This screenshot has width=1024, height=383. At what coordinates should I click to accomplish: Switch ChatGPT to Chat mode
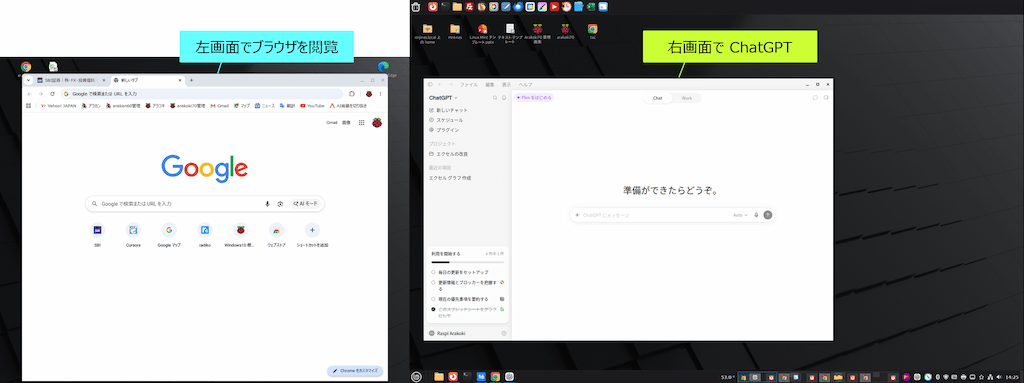pos(658,98)
